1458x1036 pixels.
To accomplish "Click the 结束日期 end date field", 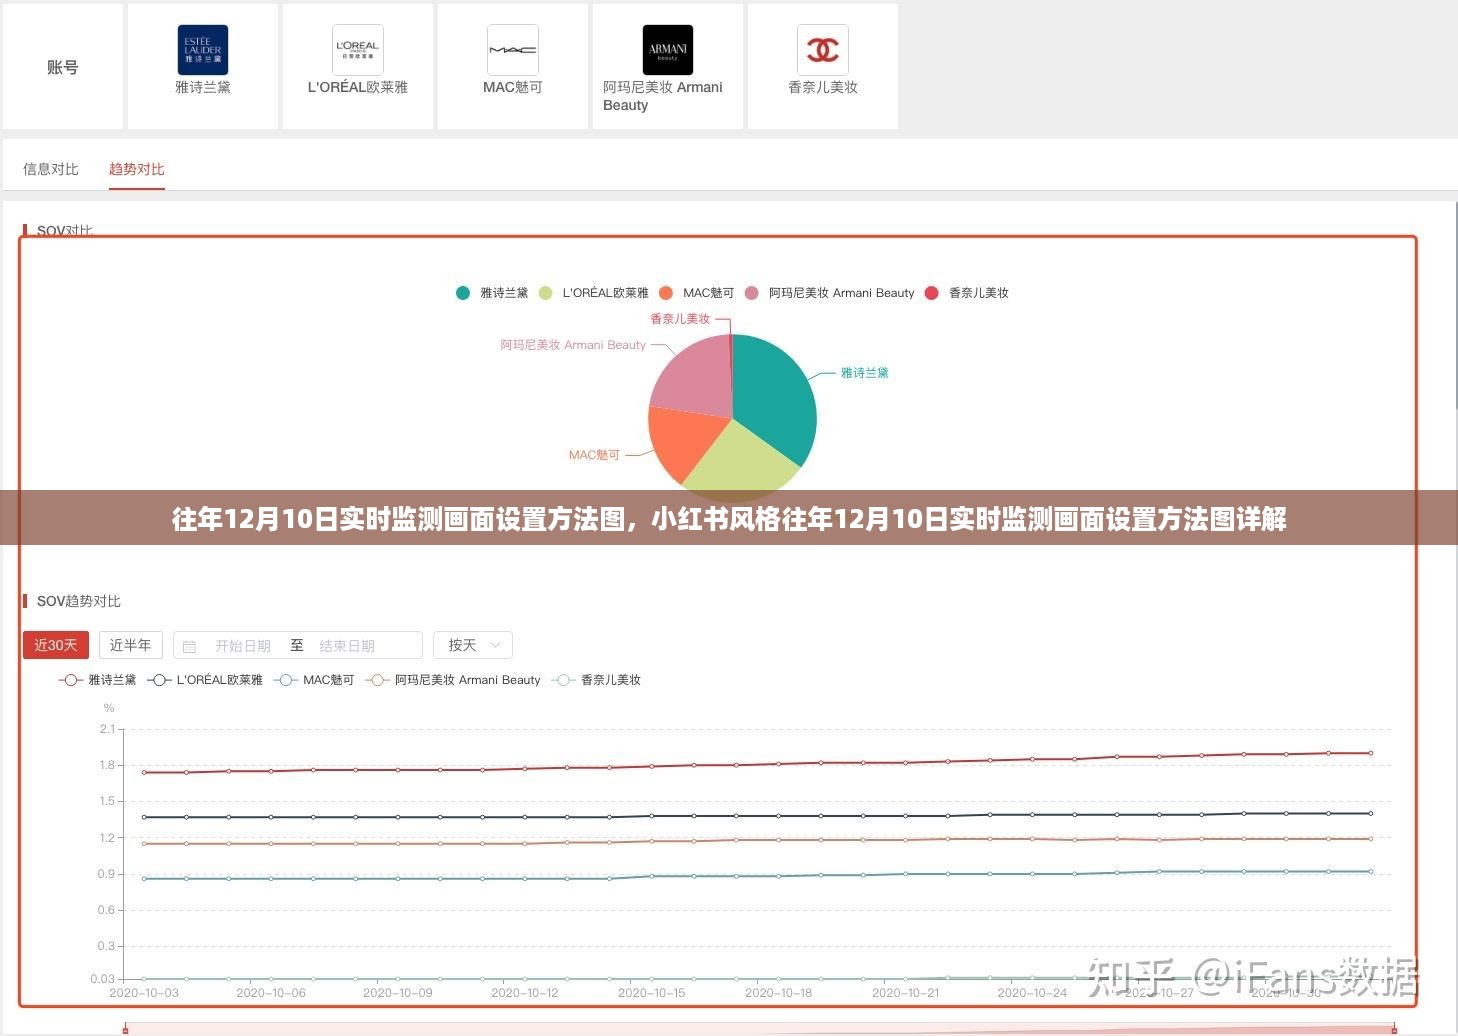I will pos(347,646).
